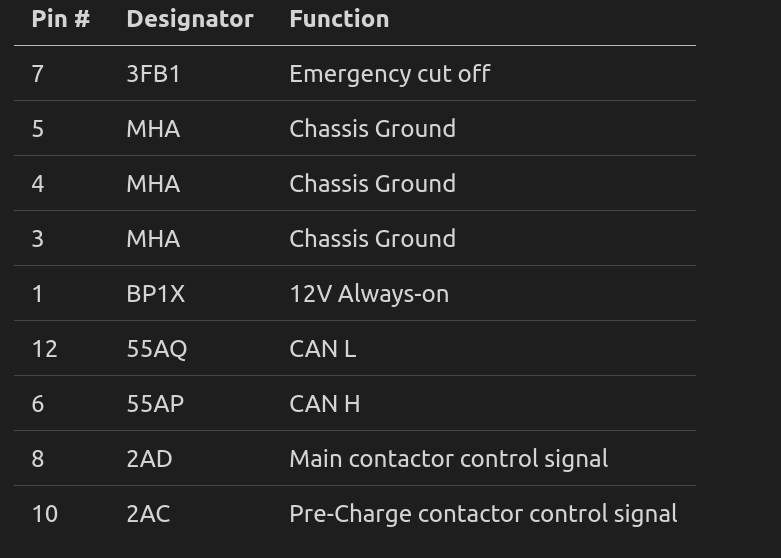Click the '55AQ' designator cell
Image resolution: width=781 pixels, height=558 pixels.
156,349
